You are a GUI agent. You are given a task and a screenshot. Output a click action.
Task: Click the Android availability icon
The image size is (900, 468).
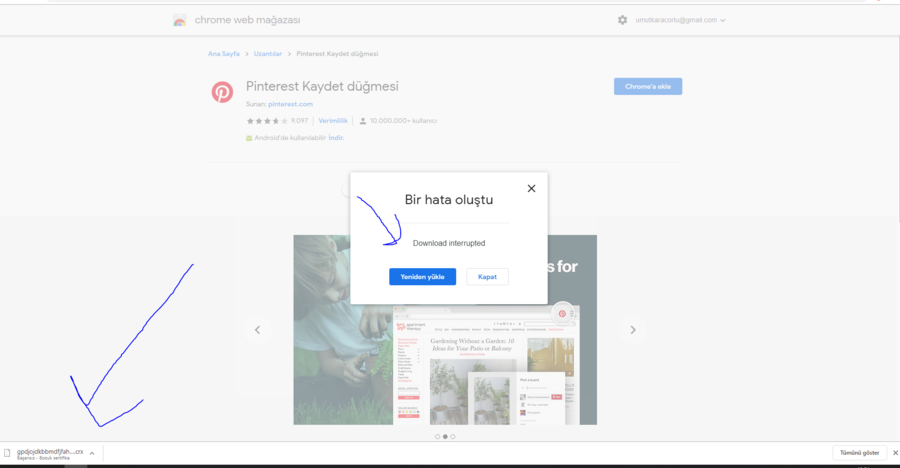coord(249,138)
